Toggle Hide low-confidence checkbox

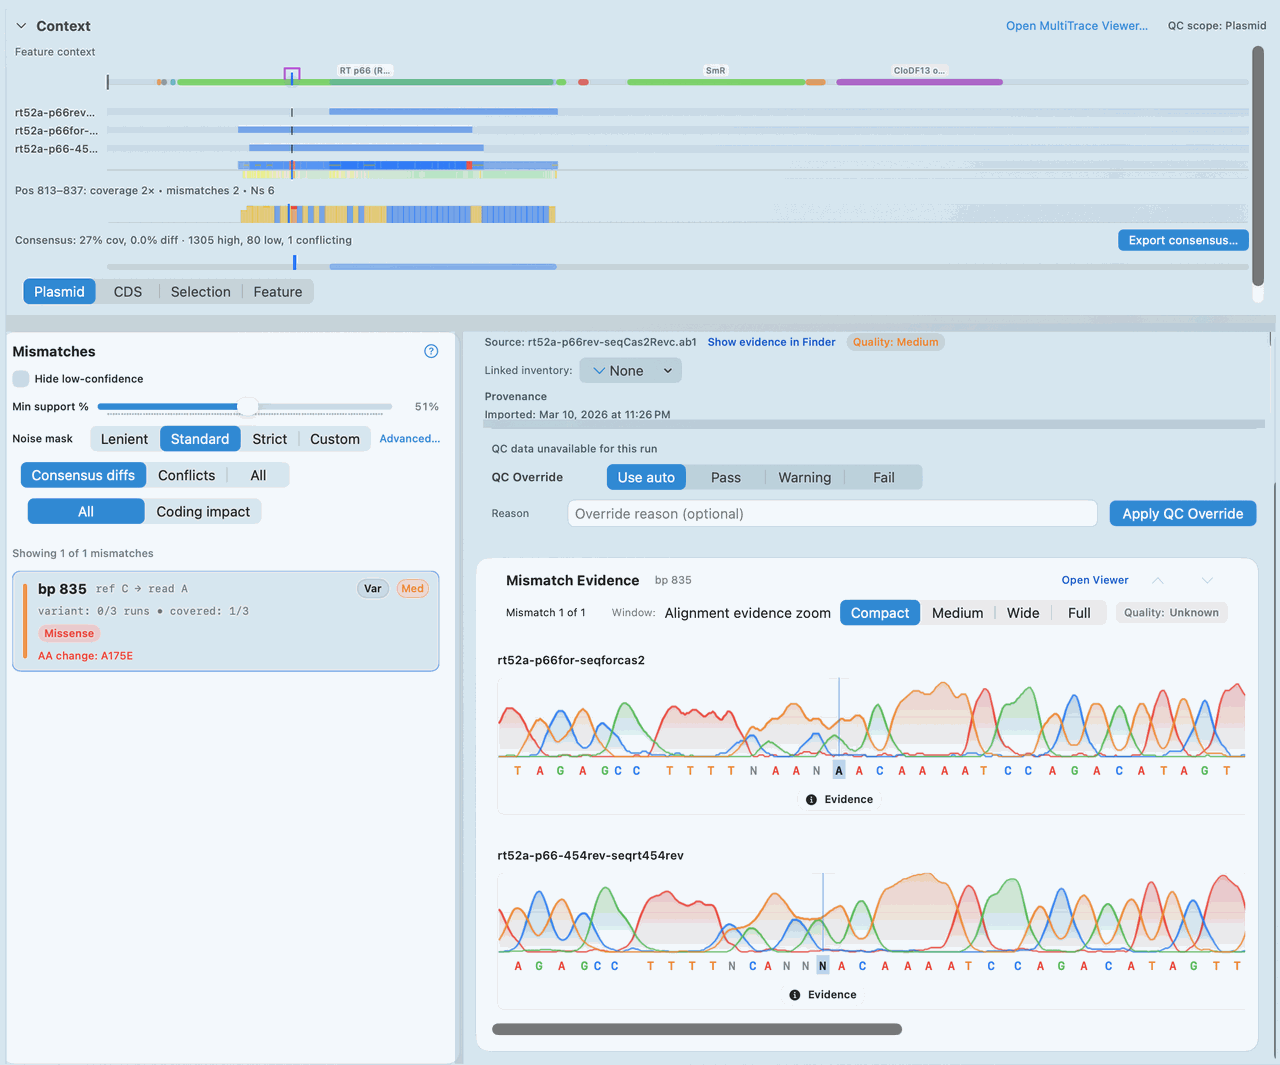tap(21, 379)
